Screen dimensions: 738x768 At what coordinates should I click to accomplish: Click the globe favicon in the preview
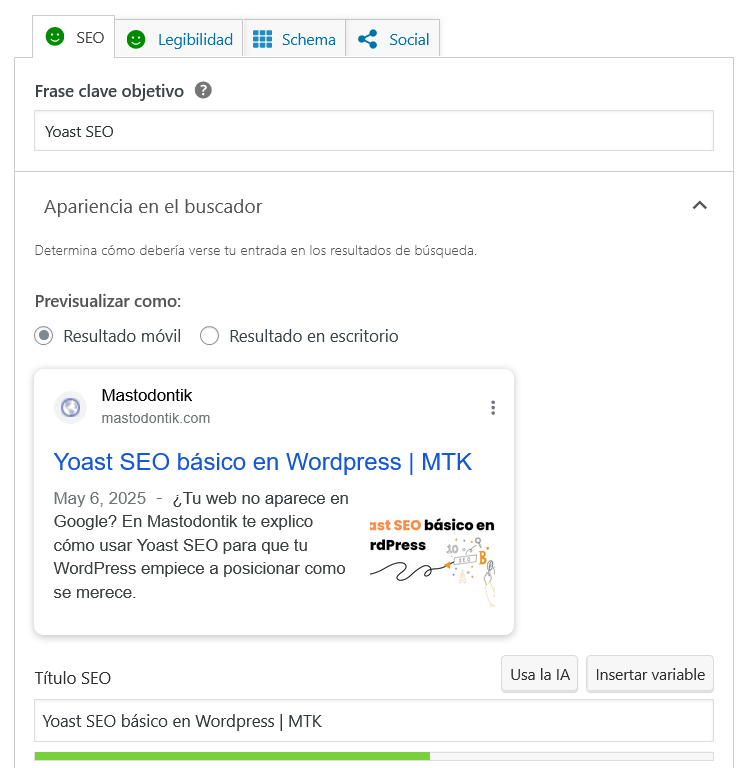pyautogui.click(x=71, y=407)
